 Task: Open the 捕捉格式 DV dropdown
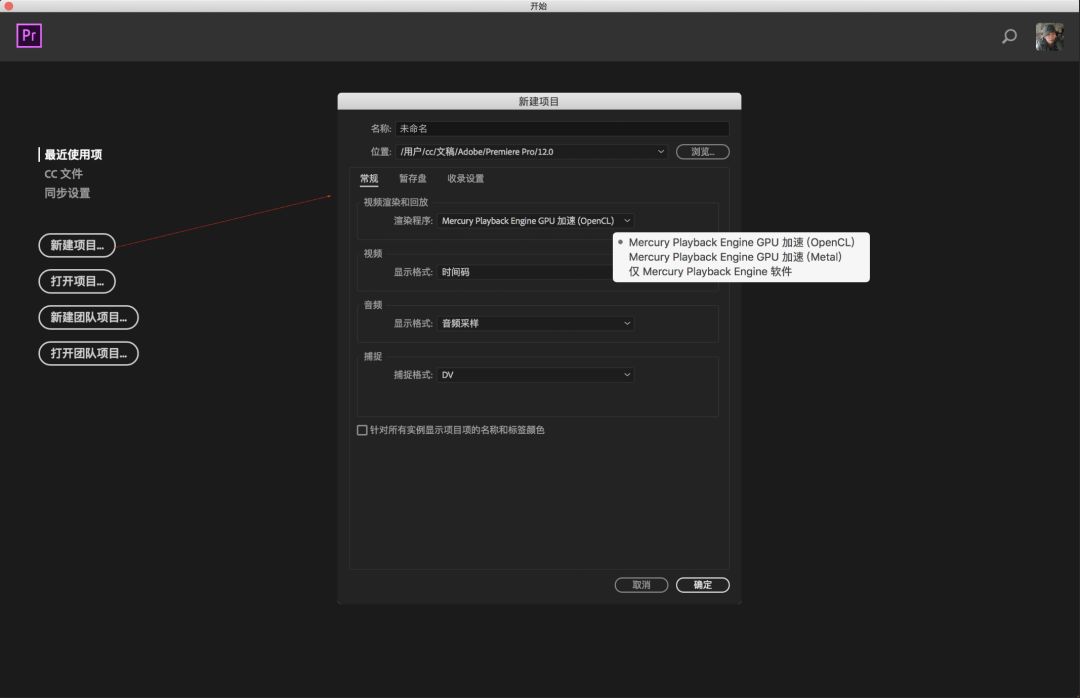point(535,375)
